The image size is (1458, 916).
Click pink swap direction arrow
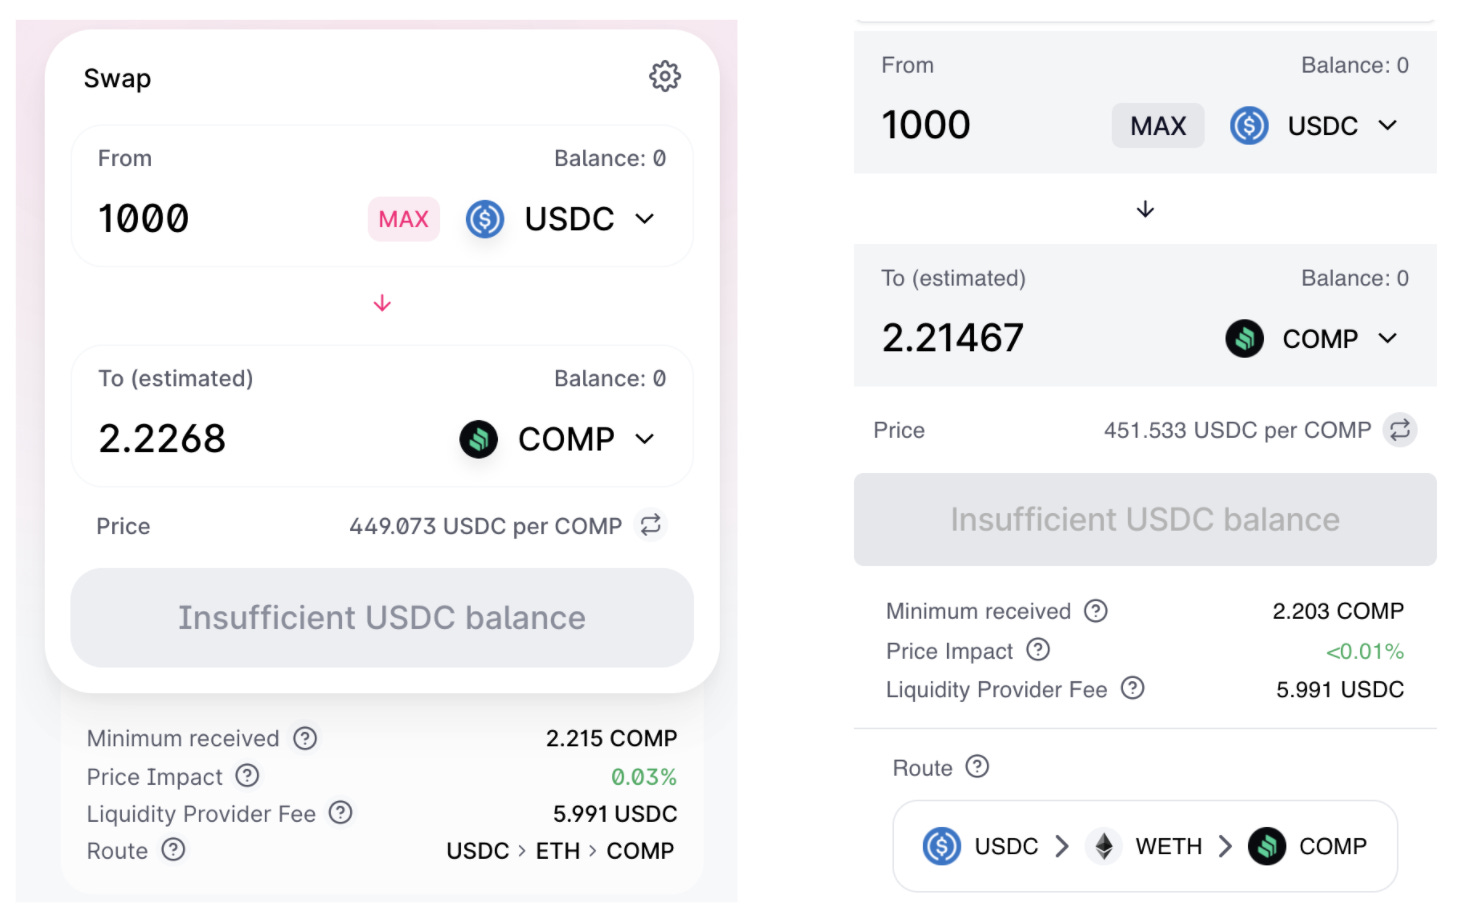point(382,303)
